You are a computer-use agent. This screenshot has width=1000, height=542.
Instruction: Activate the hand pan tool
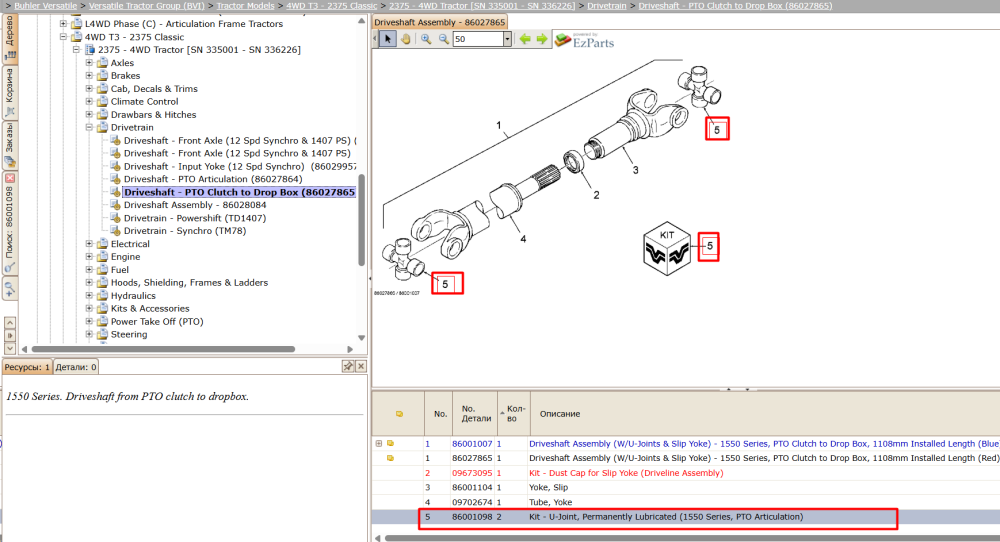(405, 39)
